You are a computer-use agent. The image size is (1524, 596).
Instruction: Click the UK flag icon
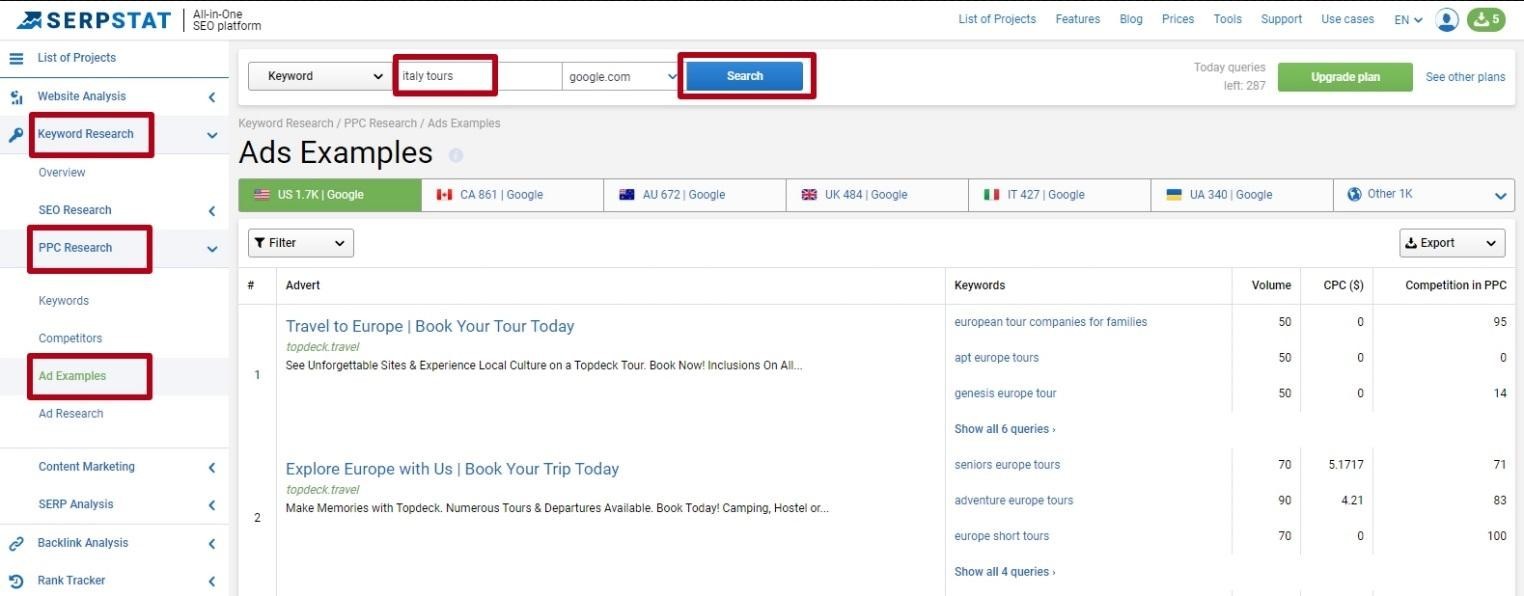tap(809, 195)
